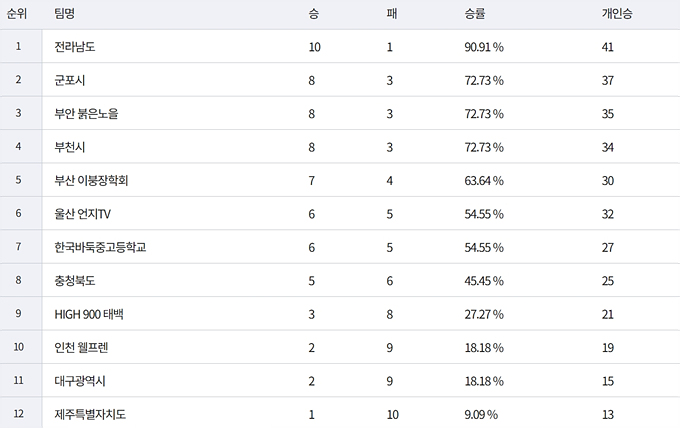
Task: Click the 패 column header
Action: click(390, 14)
